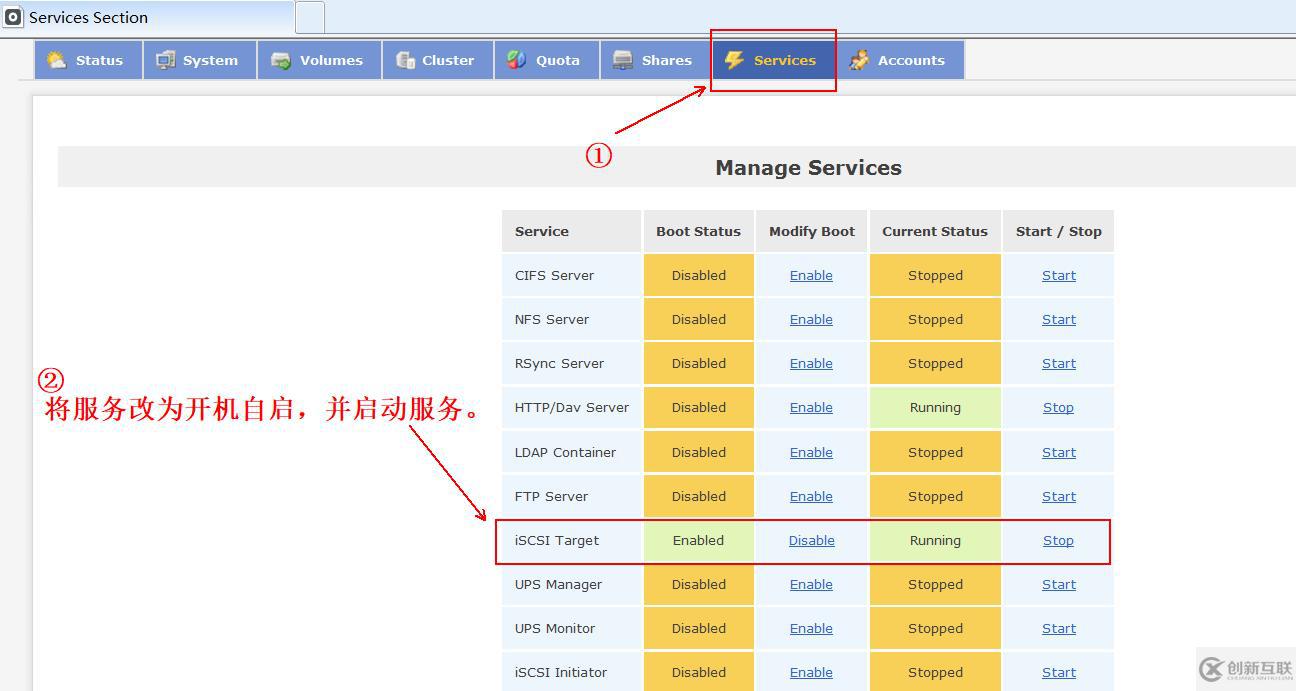The width and height of the screenshot is (1296, 691).
Task: Click the Quota tab pie chart icon
Action: point(516,60)
